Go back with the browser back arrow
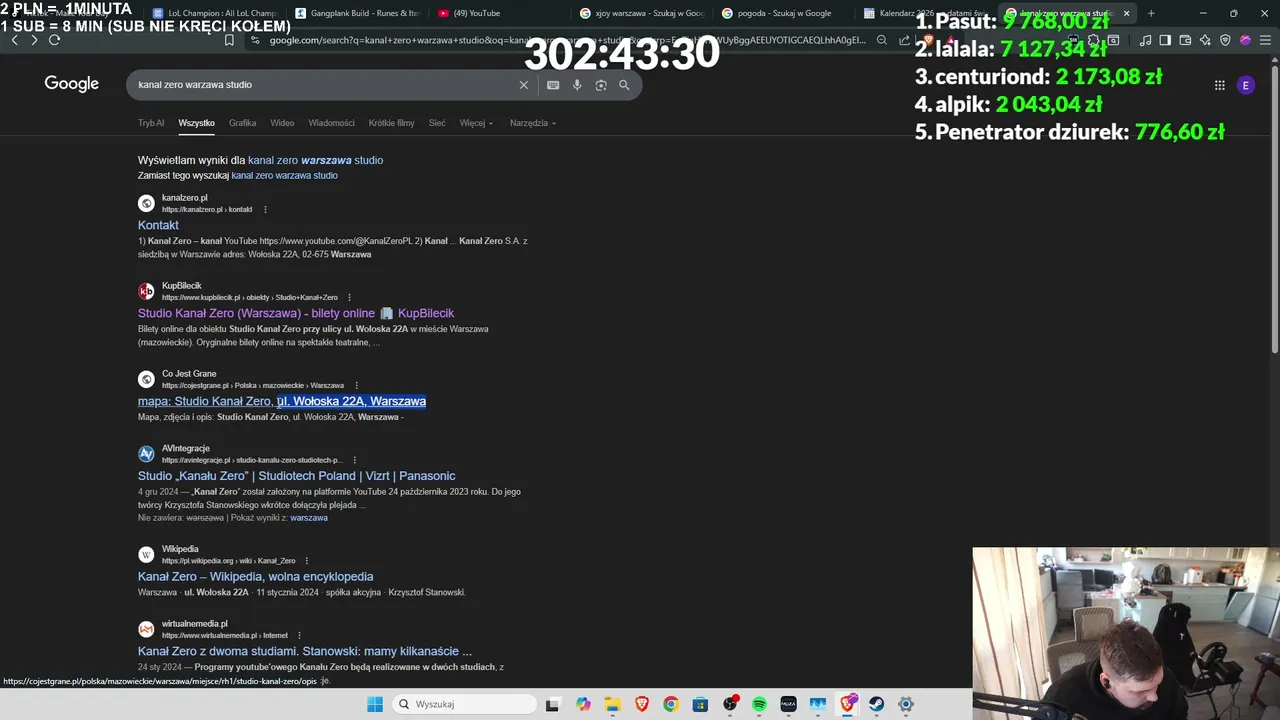This screenshot has width=1280, height=720. (14, 40)
